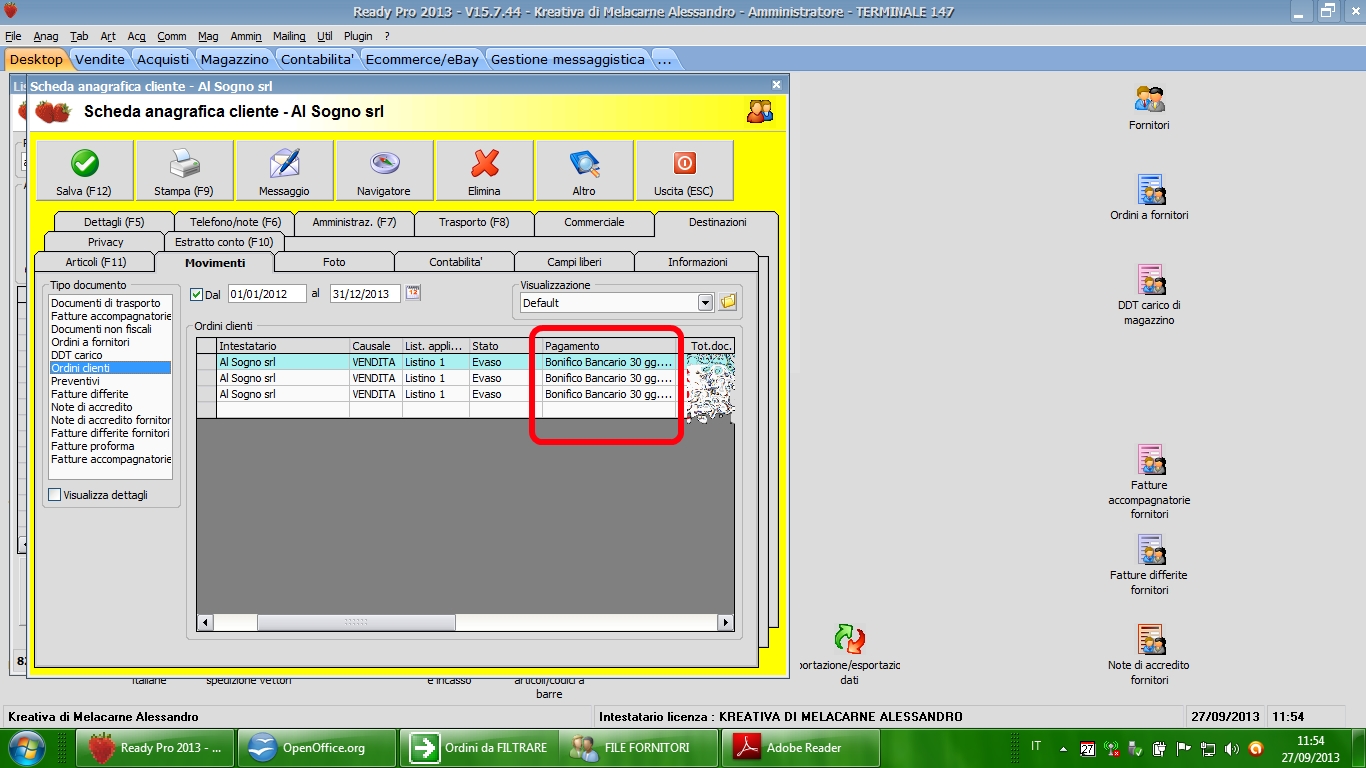
Task: Open the Gestione messaggistica main tab
Action: coord(568,59)
